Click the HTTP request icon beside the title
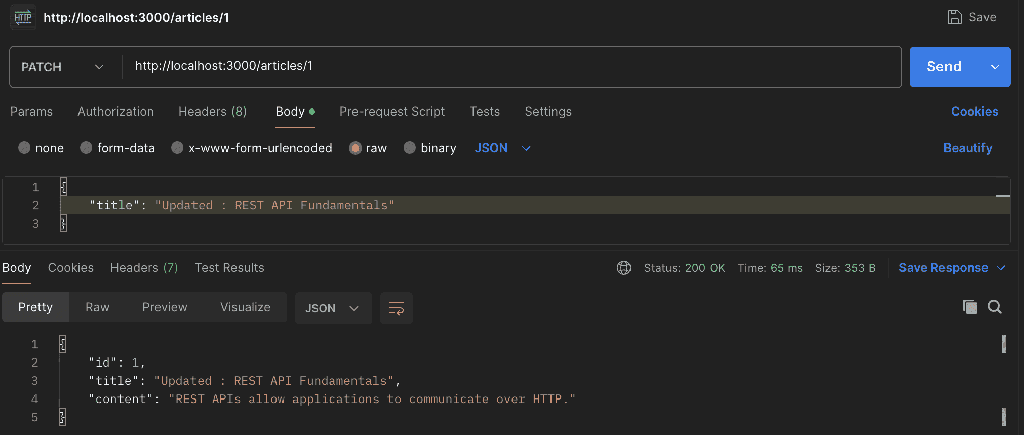1024x435 pixels. 24,17
